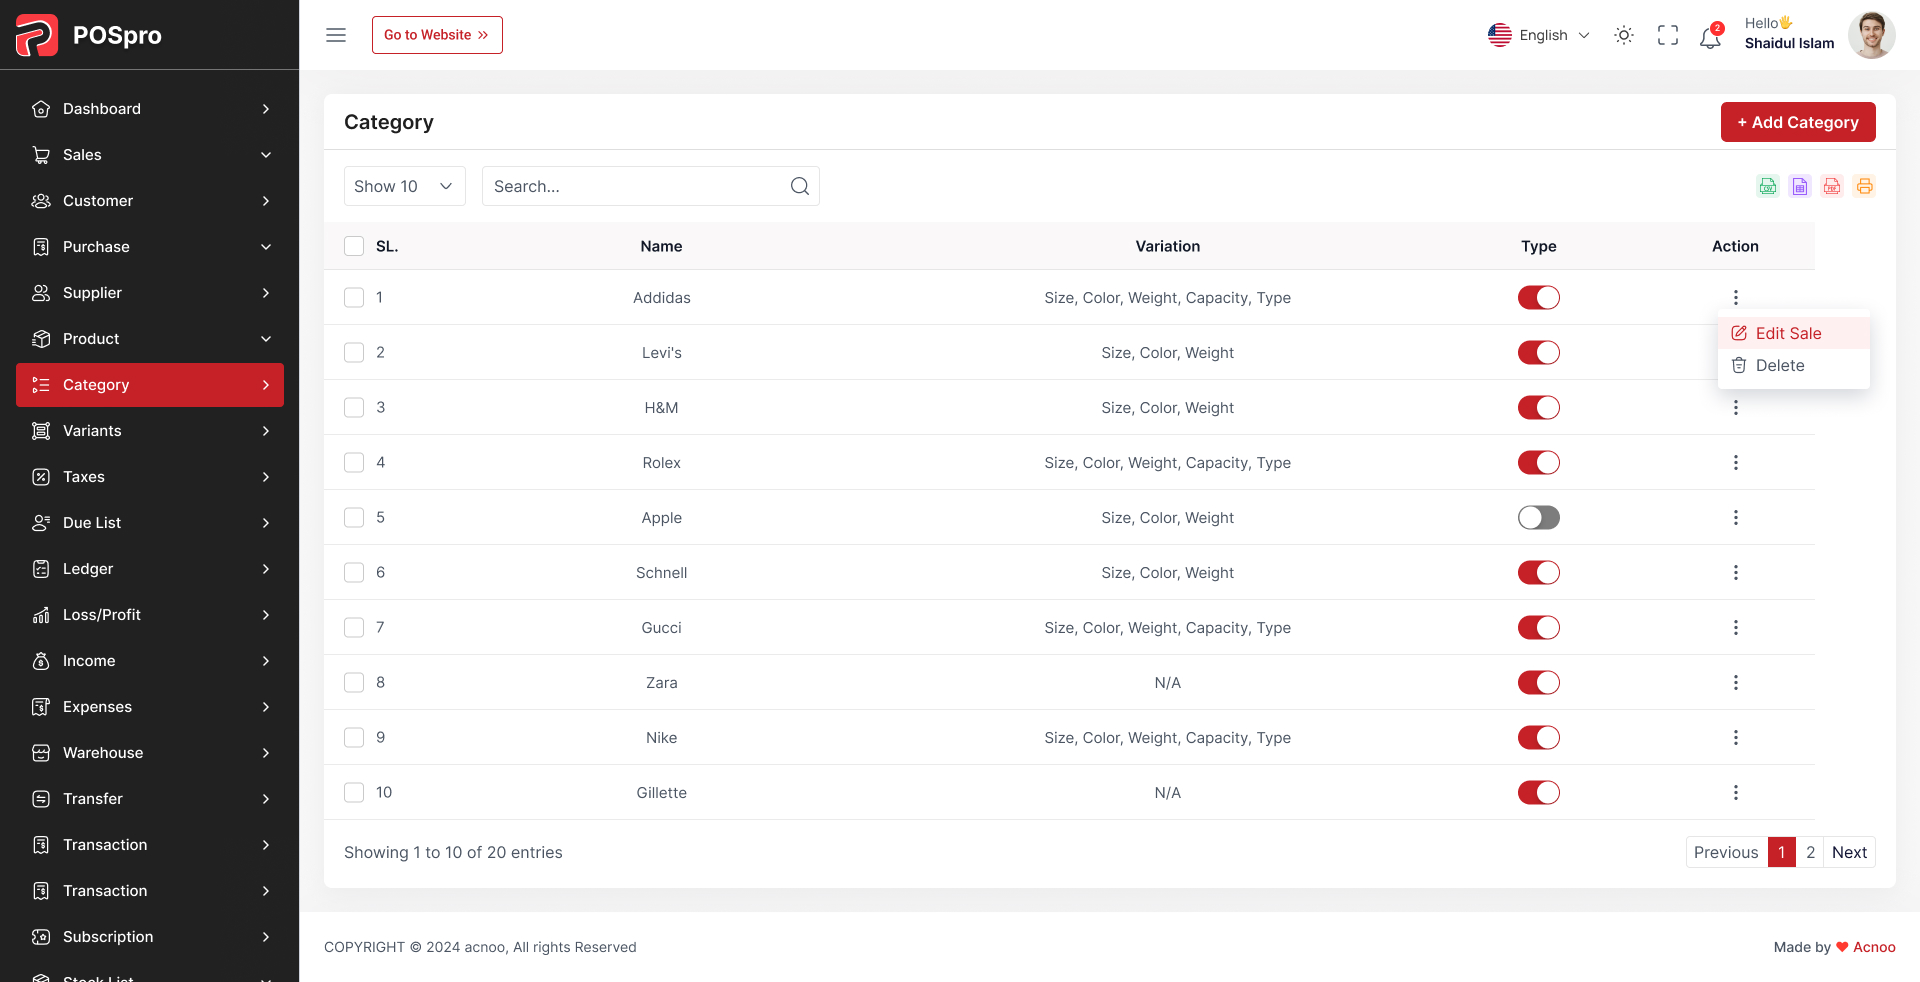The image size is (1920, 982).
Task: Enable the Apple type toggle
Action: pos(1538,518)
